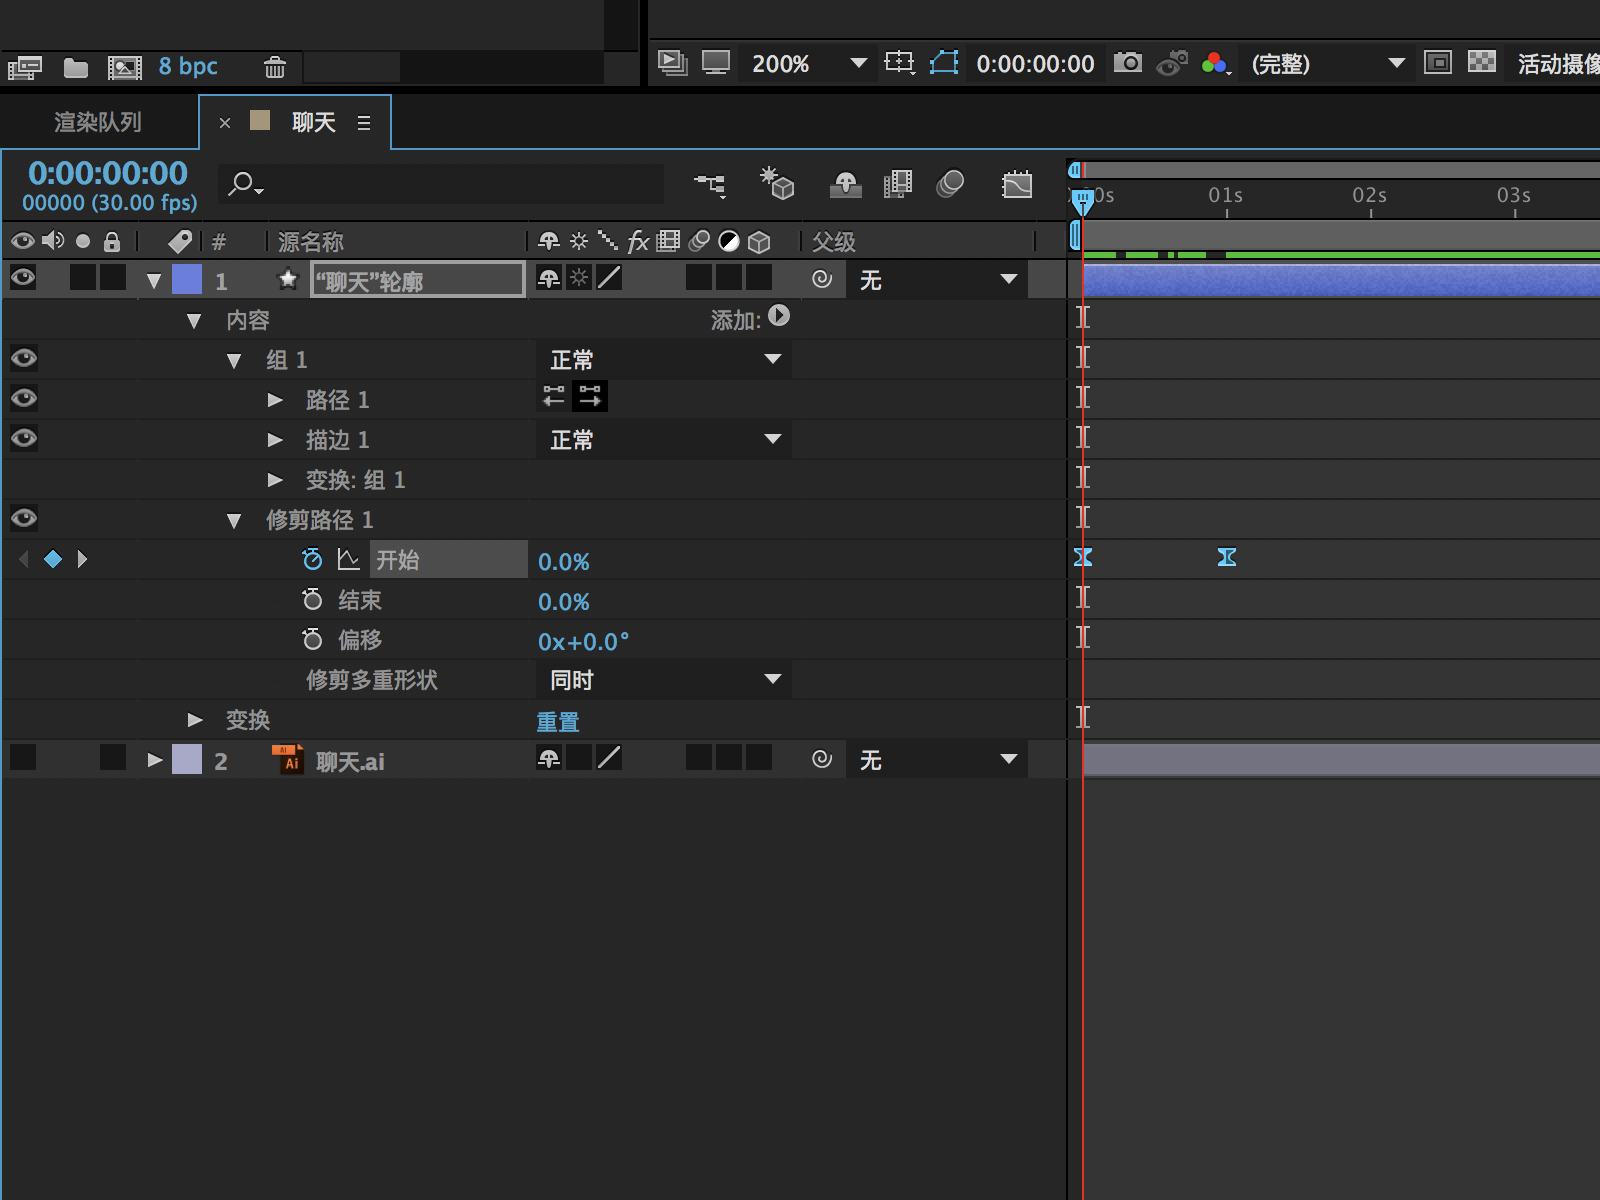Open 描边 1 blend mode dropdown

click(x=664, y=440)
